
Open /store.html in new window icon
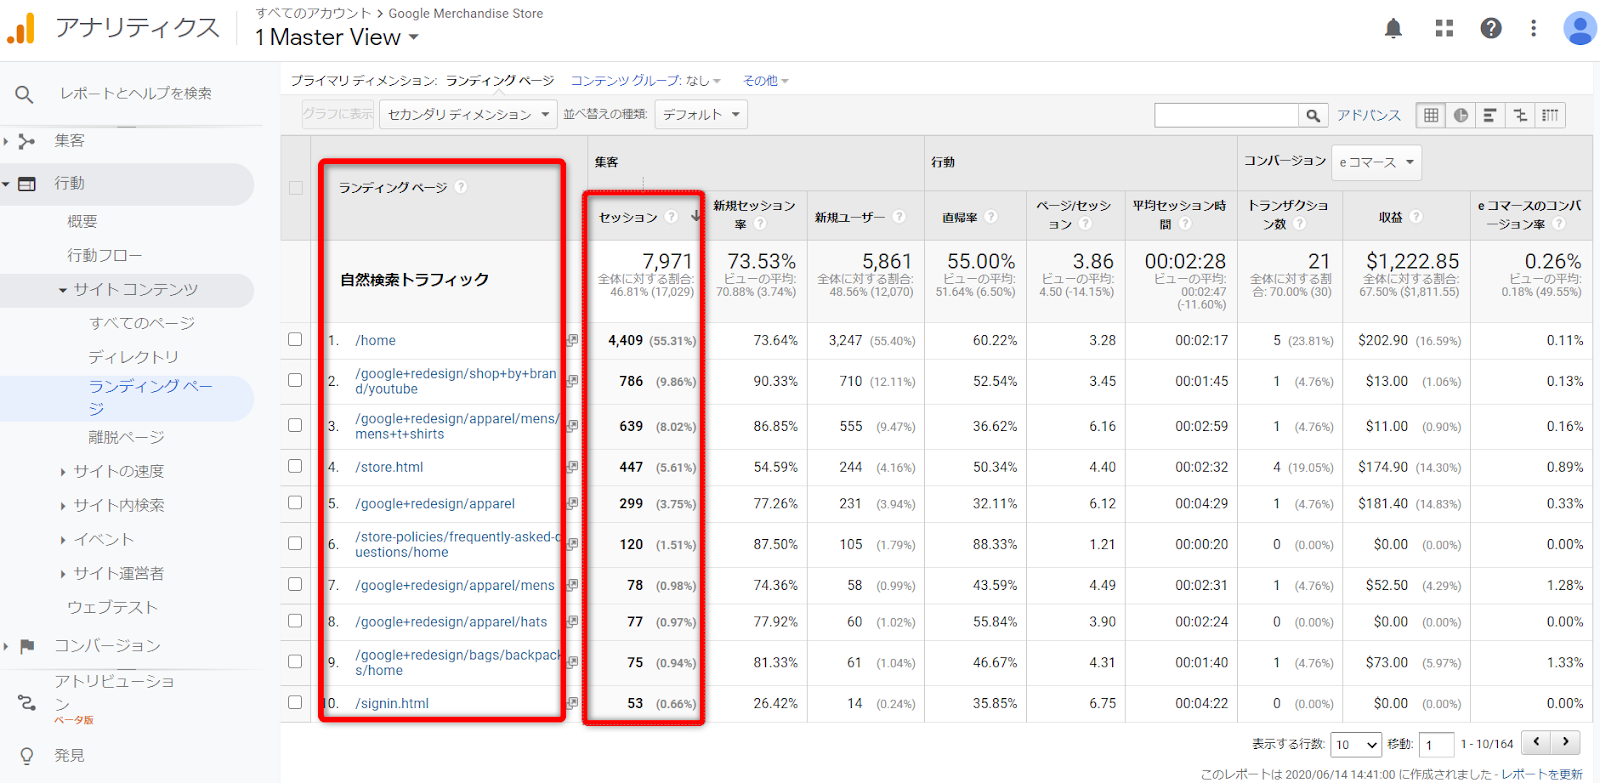pos(572,467)
